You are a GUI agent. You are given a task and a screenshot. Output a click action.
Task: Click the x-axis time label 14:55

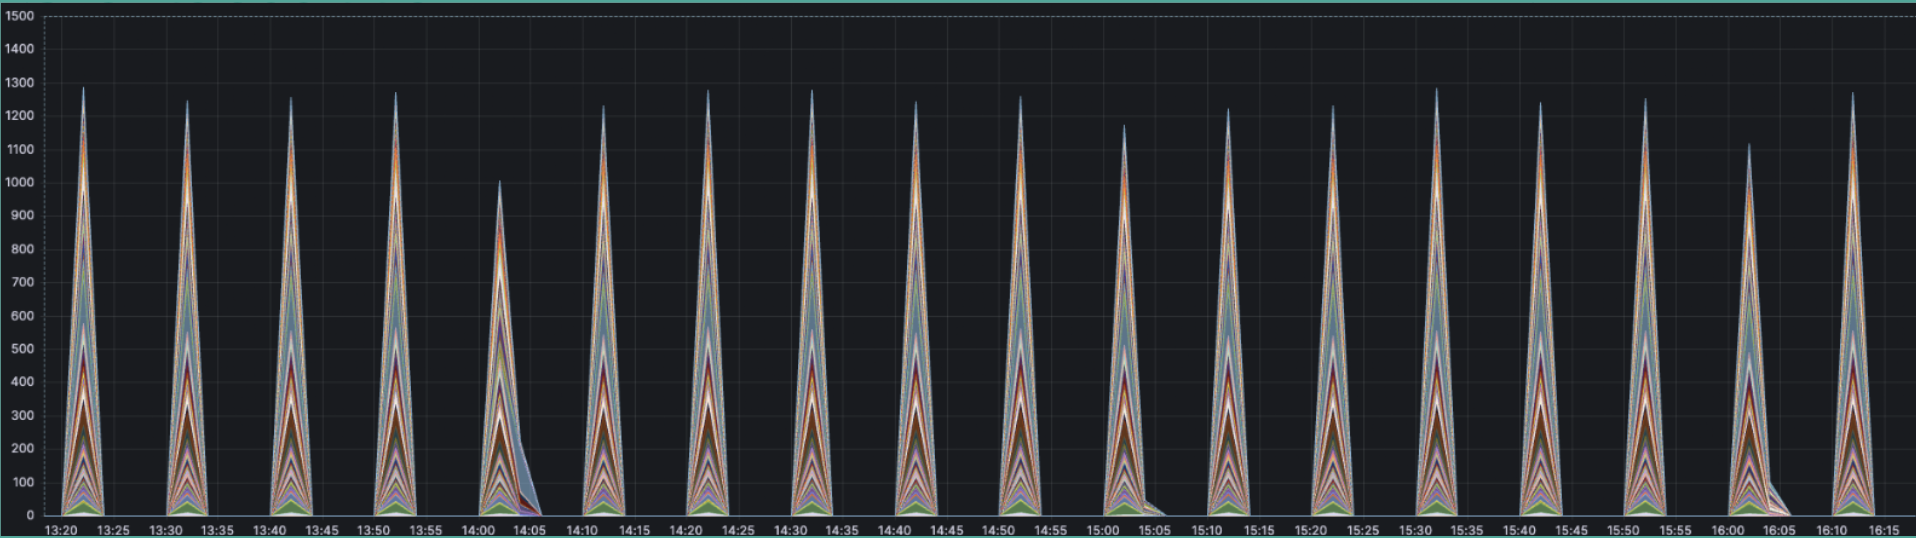click(x=1050, y=530)
